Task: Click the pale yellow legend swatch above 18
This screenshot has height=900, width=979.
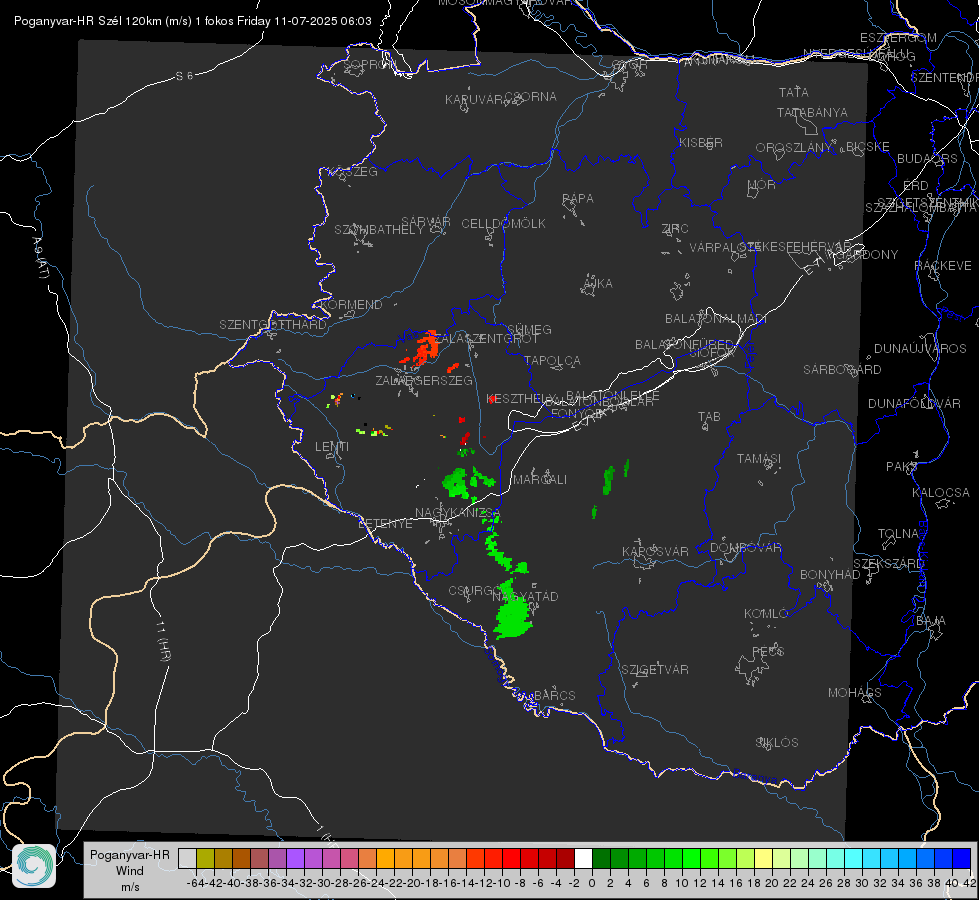Action: coord(764,859)
